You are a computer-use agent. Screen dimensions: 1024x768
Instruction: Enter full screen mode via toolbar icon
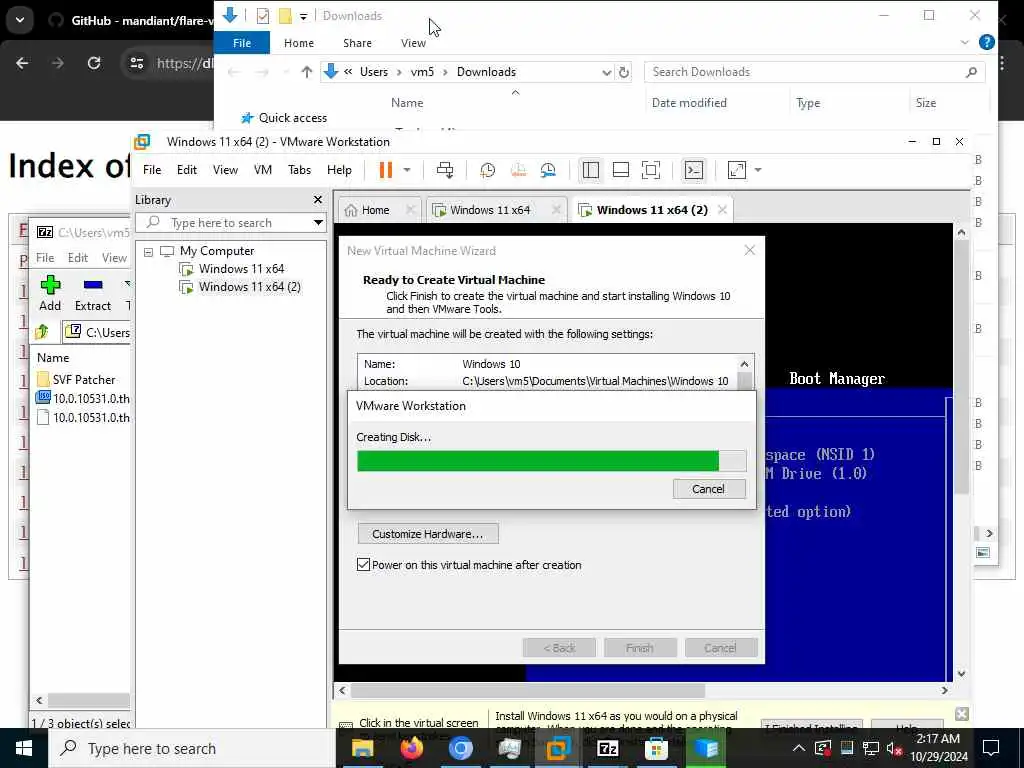650,170
